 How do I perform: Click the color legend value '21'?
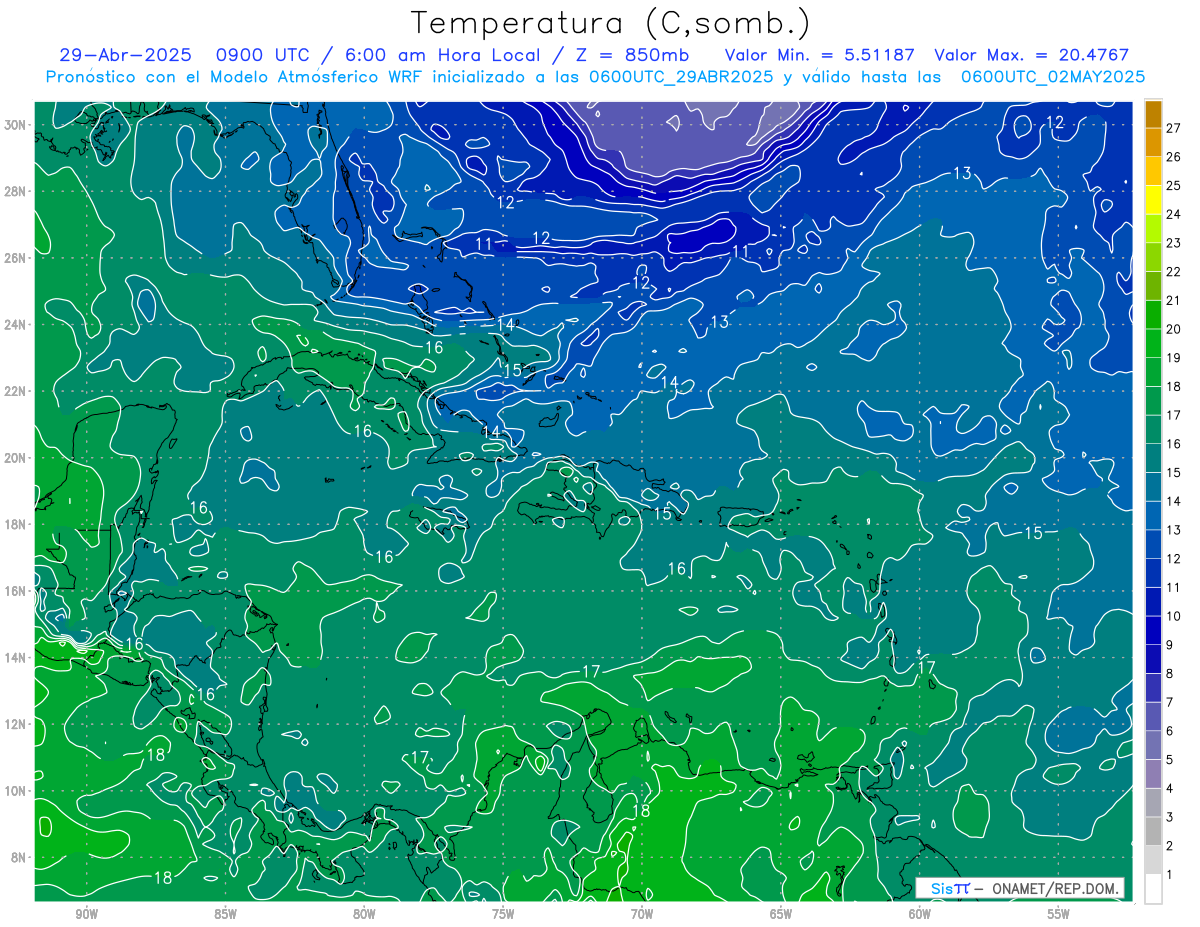(x=1174, y=300)
